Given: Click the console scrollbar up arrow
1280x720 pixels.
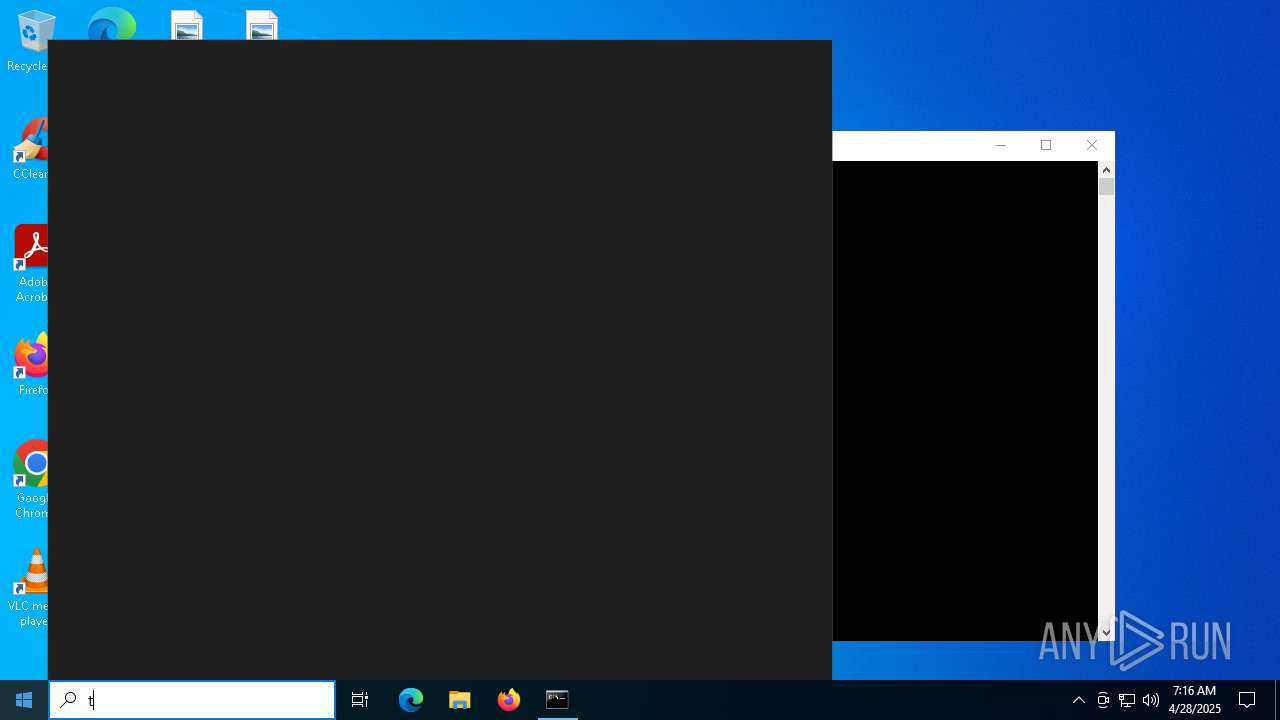Looking at the screenshot, I should (x=1106, y=170).
